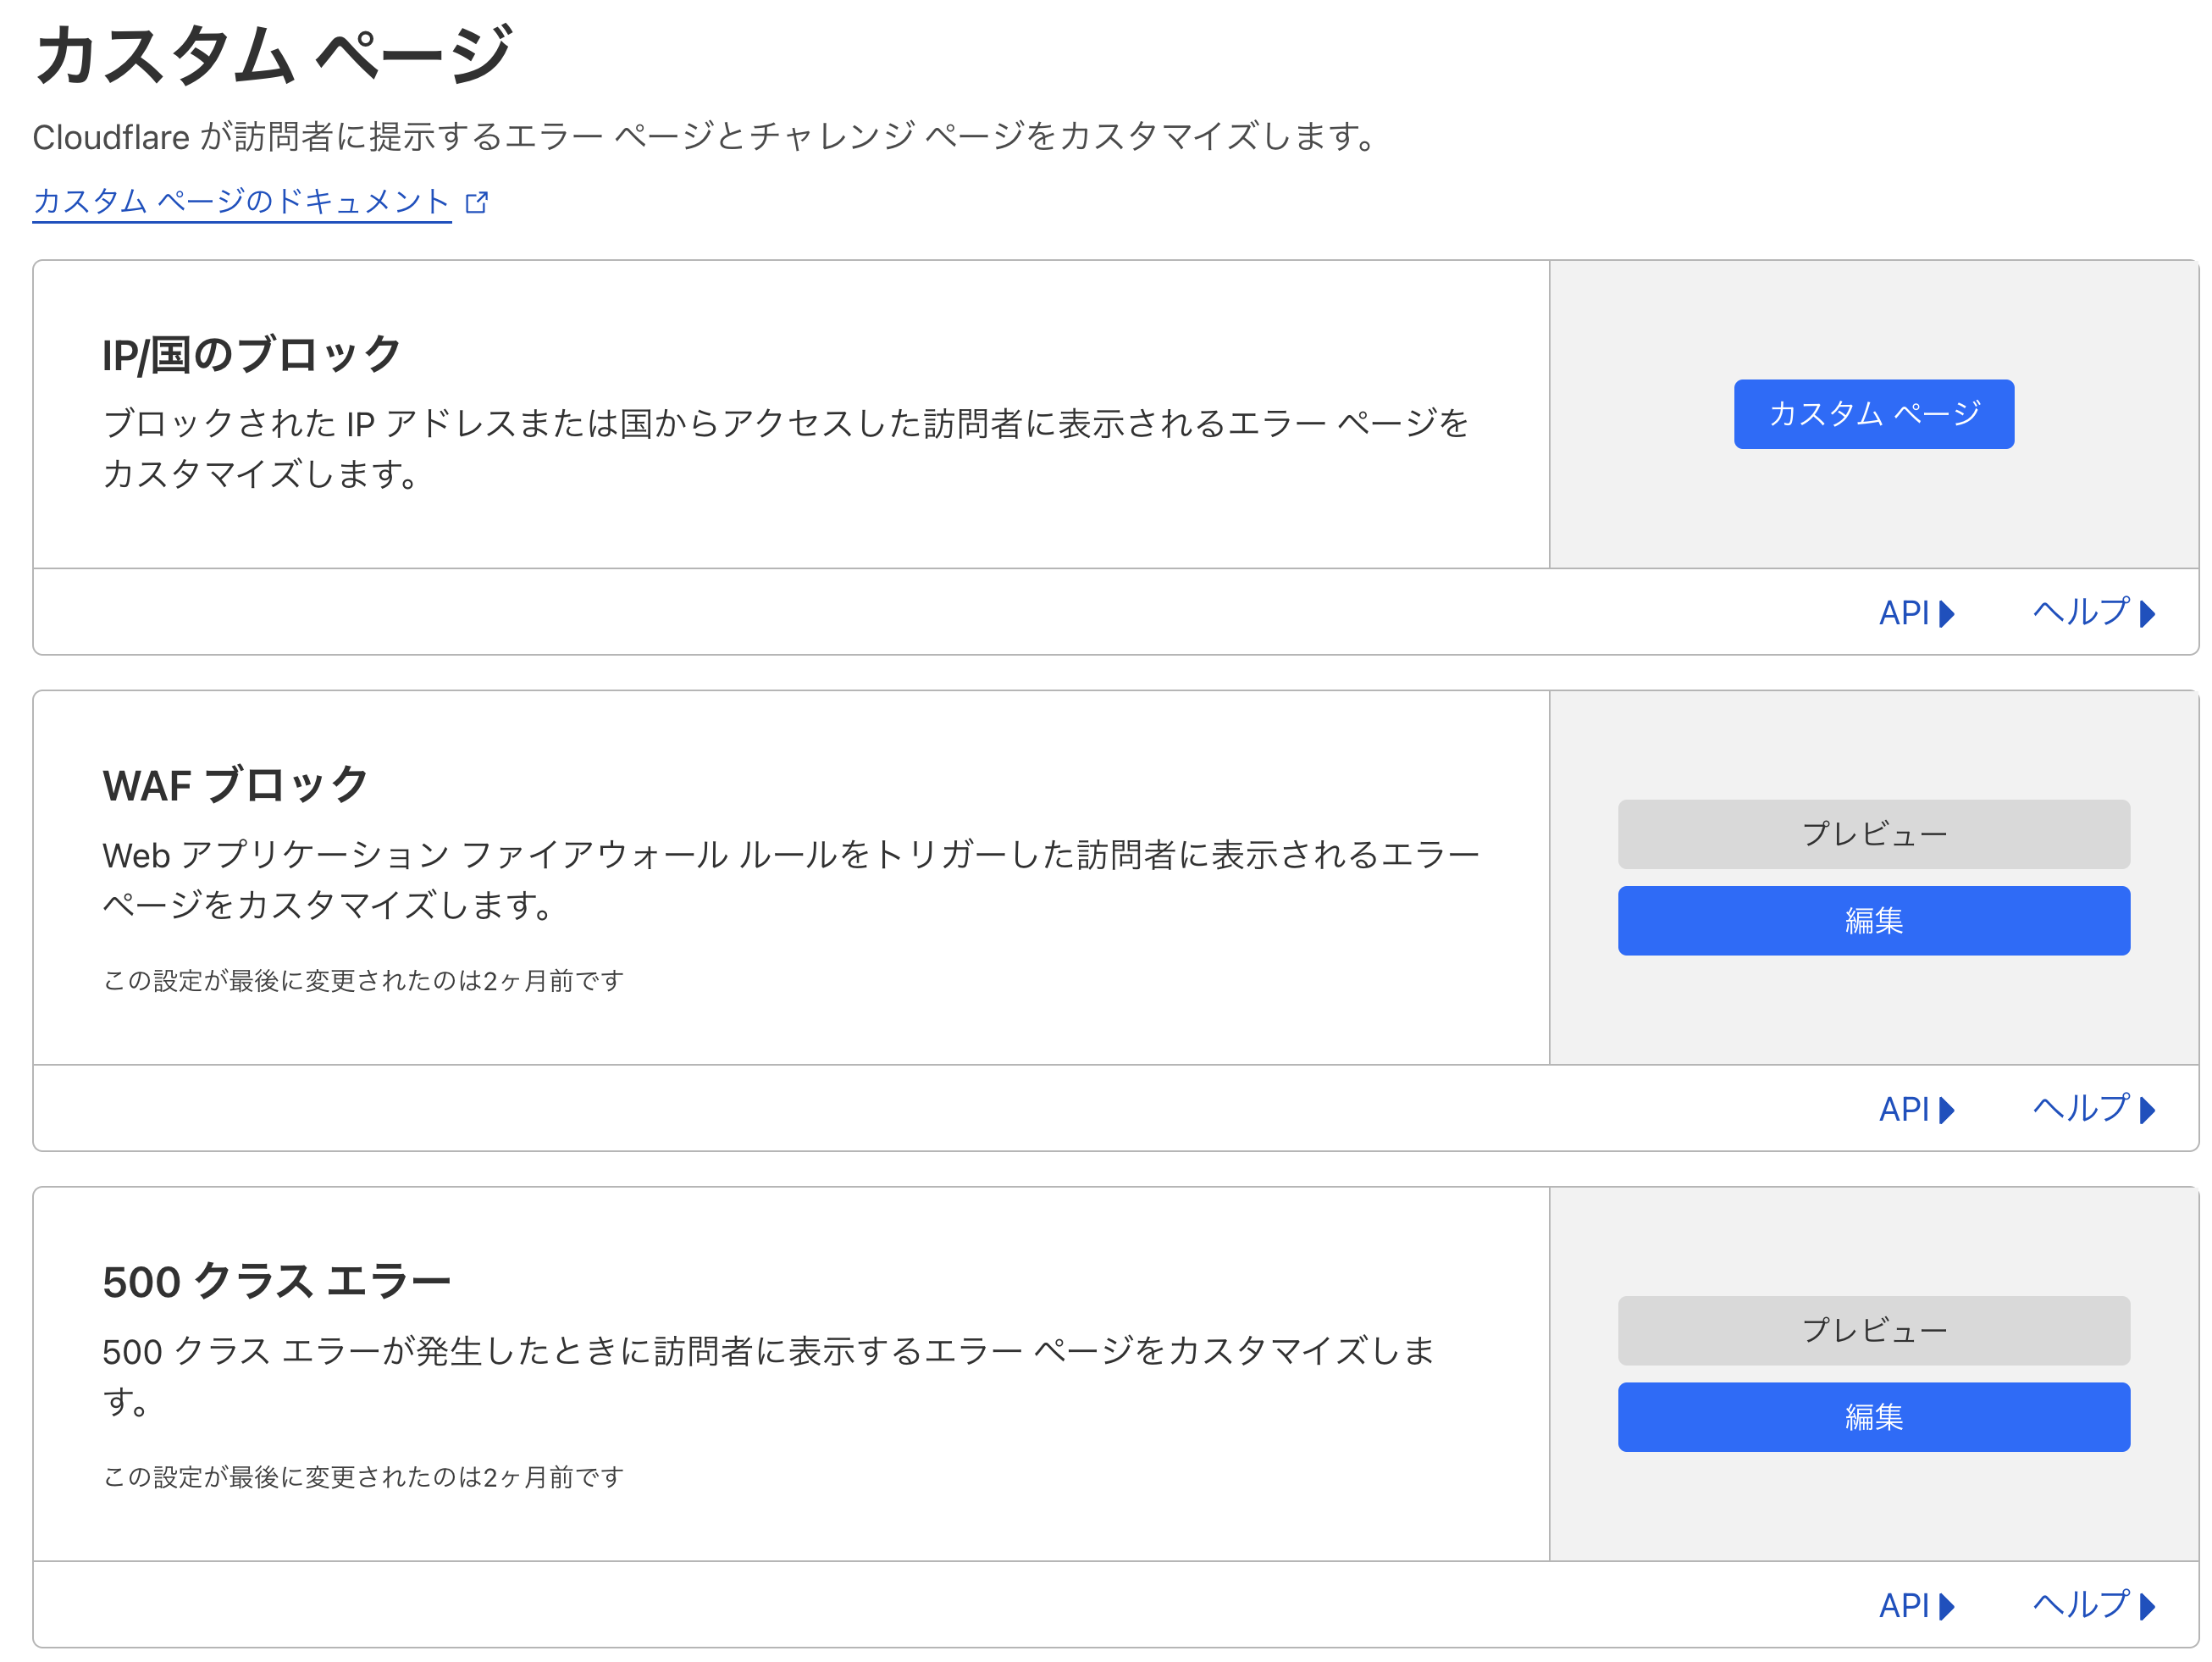Click the カスタム ページ button for IP/国のブロック
The image size is (2212, 1662).
[1873, 413]
